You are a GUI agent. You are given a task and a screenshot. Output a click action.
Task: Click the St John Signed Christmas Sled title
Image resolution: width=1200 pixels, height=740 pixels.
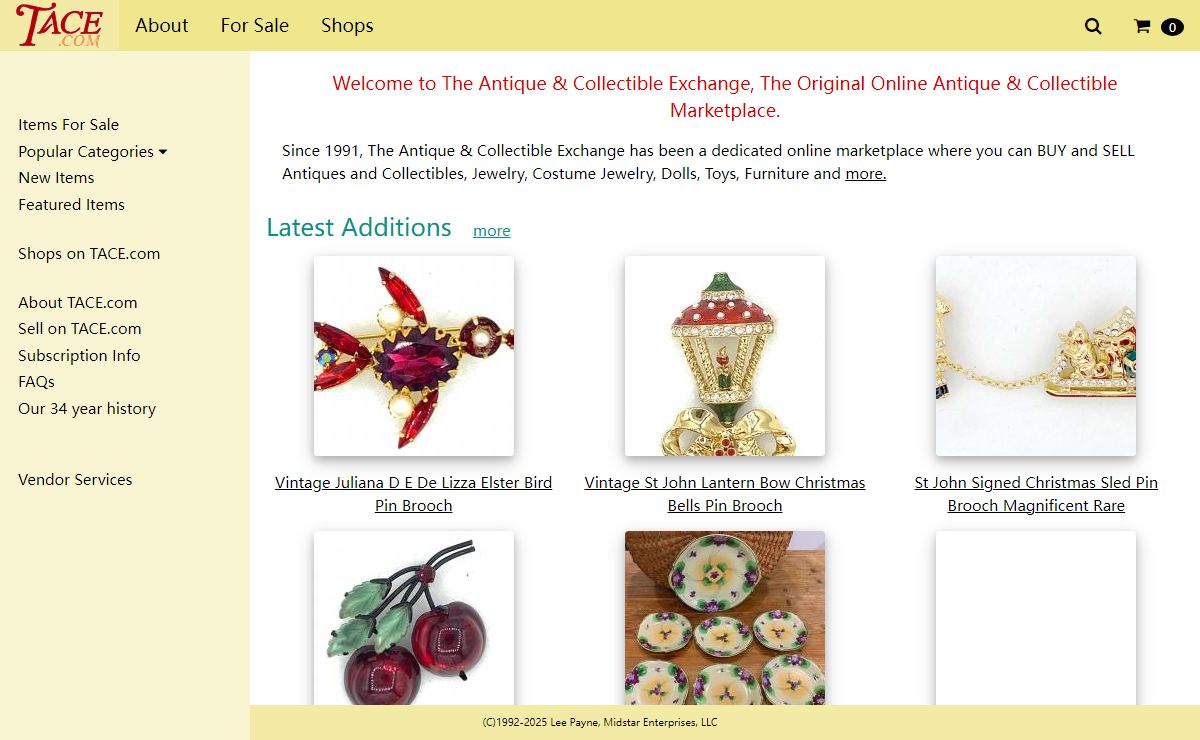1036,494
